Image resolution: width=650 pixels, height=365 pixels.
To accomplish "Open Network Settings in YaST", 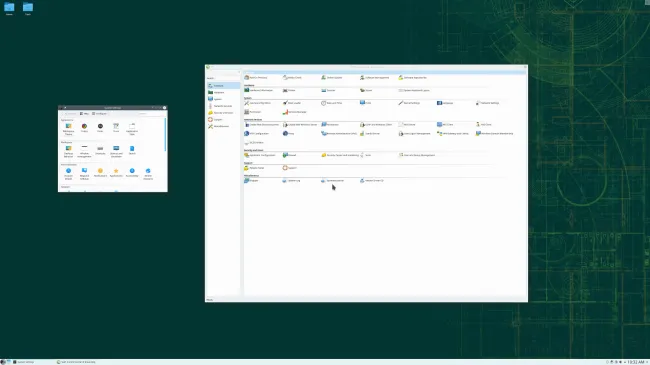I will 487,103.
